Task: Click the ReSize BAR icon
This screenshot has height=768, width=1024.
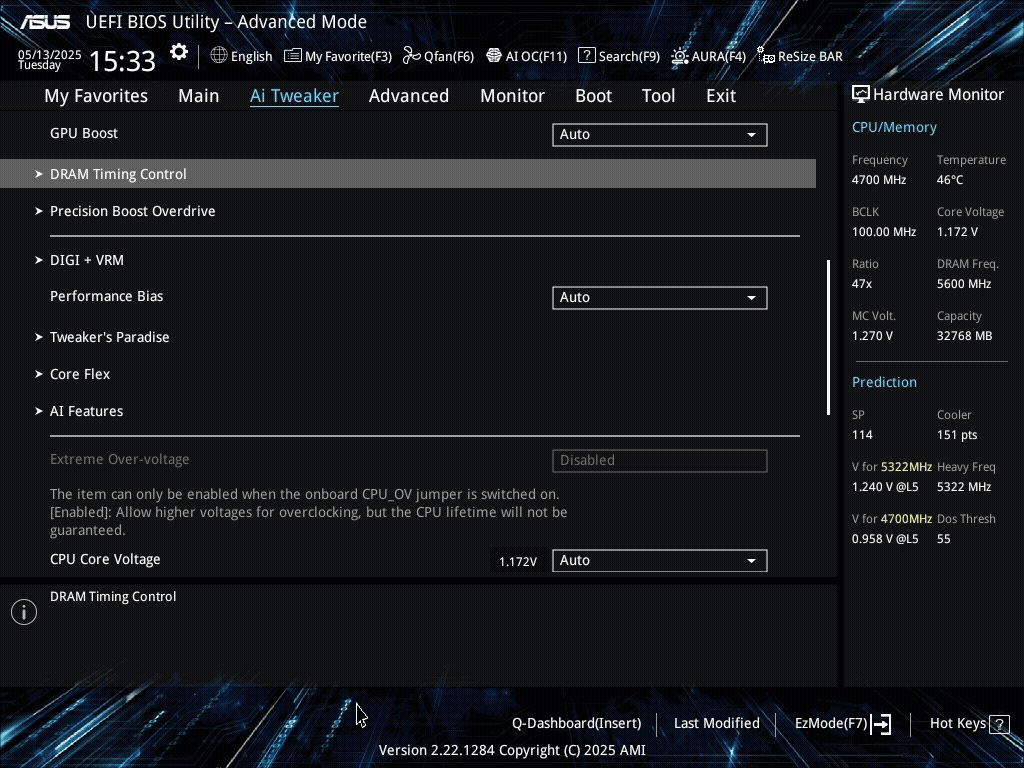Action: pos(766,56)
